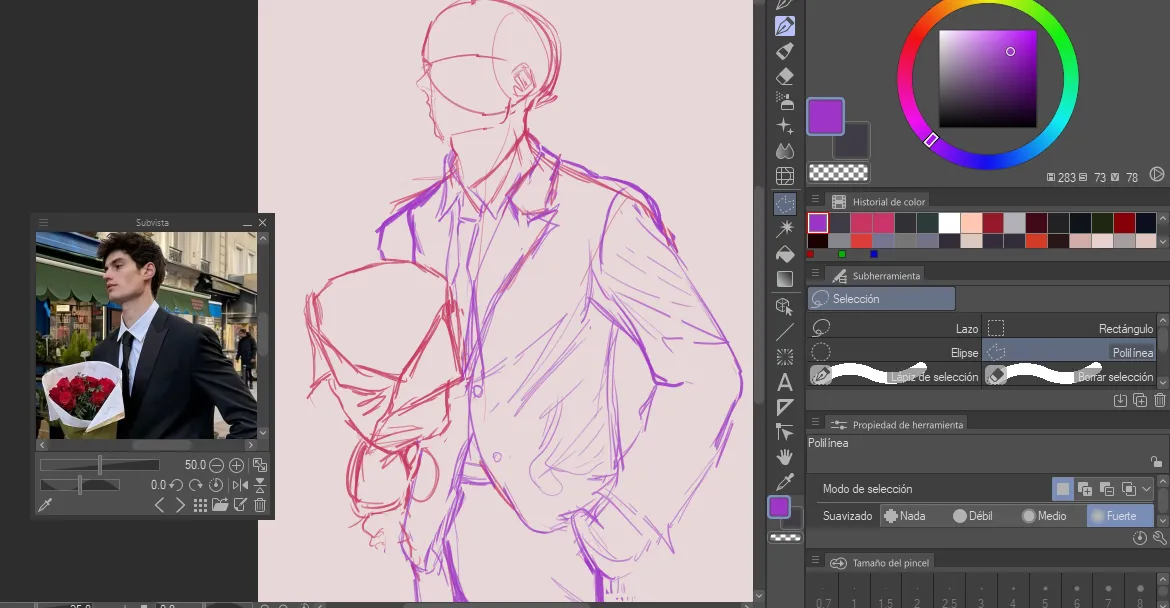The image size is (1170, 608).
Task: Show the previous Subvista image
Action: point(159,505)
